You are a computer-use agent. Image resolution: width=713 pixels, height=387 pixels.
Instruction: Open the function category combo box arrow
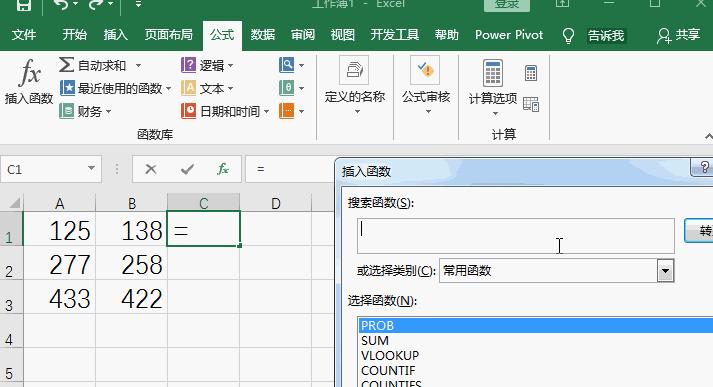pyautogui.click(x=665, y=271)
